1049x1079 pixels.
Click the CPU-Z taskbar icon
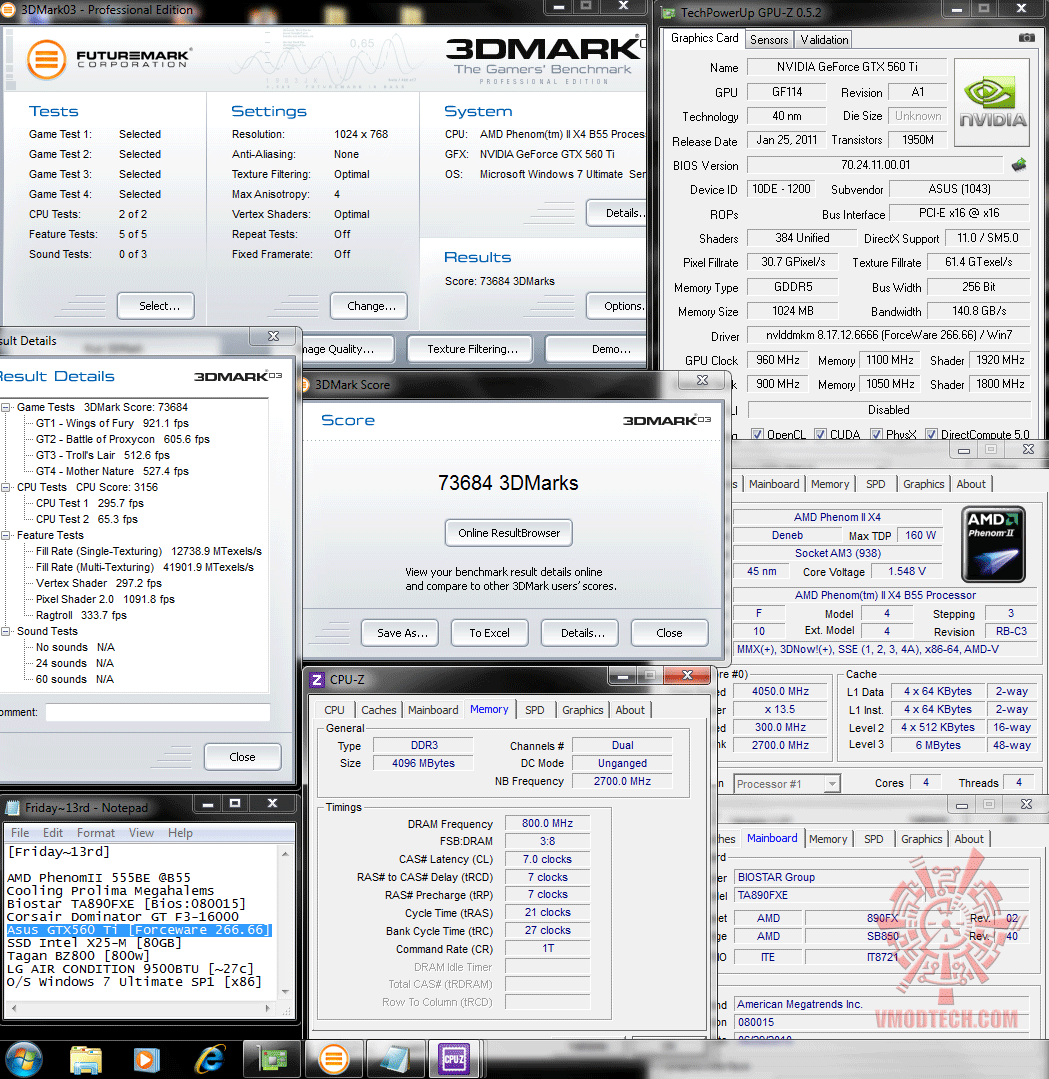(x=454, y=1060)
